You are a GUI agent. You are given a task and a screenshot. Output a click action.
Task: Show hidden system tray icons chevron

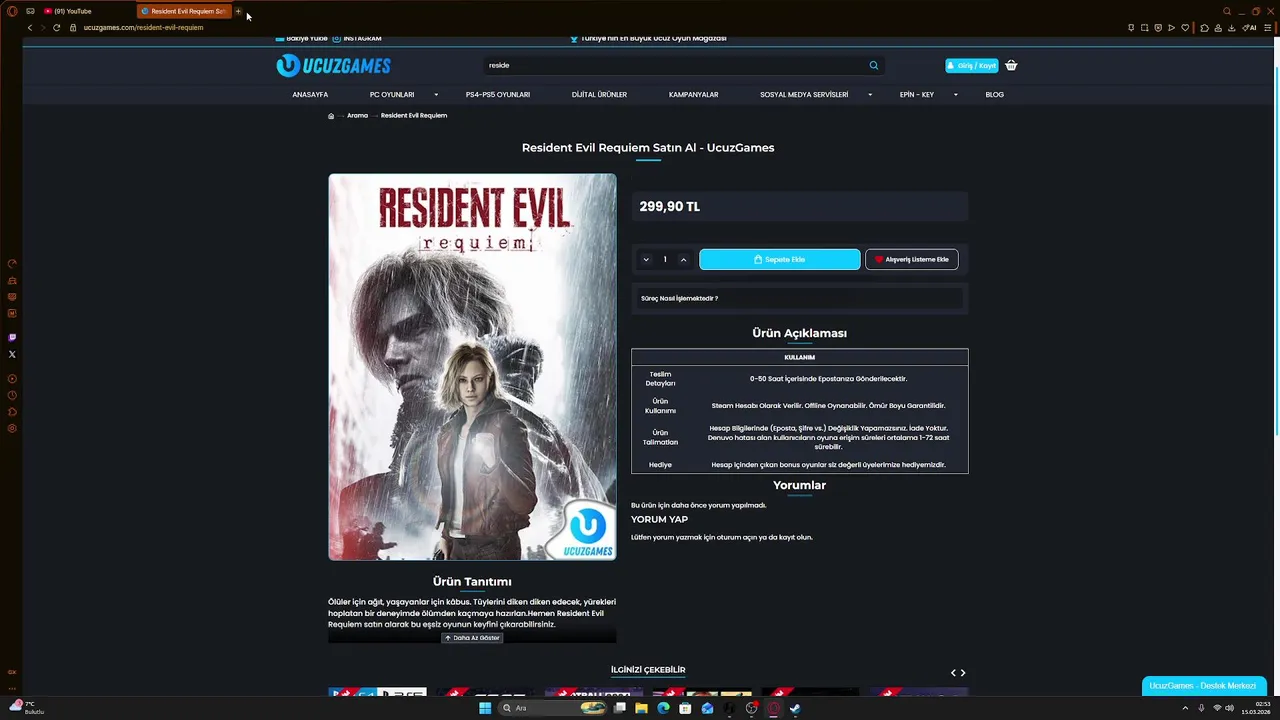tap(1185, 708)
